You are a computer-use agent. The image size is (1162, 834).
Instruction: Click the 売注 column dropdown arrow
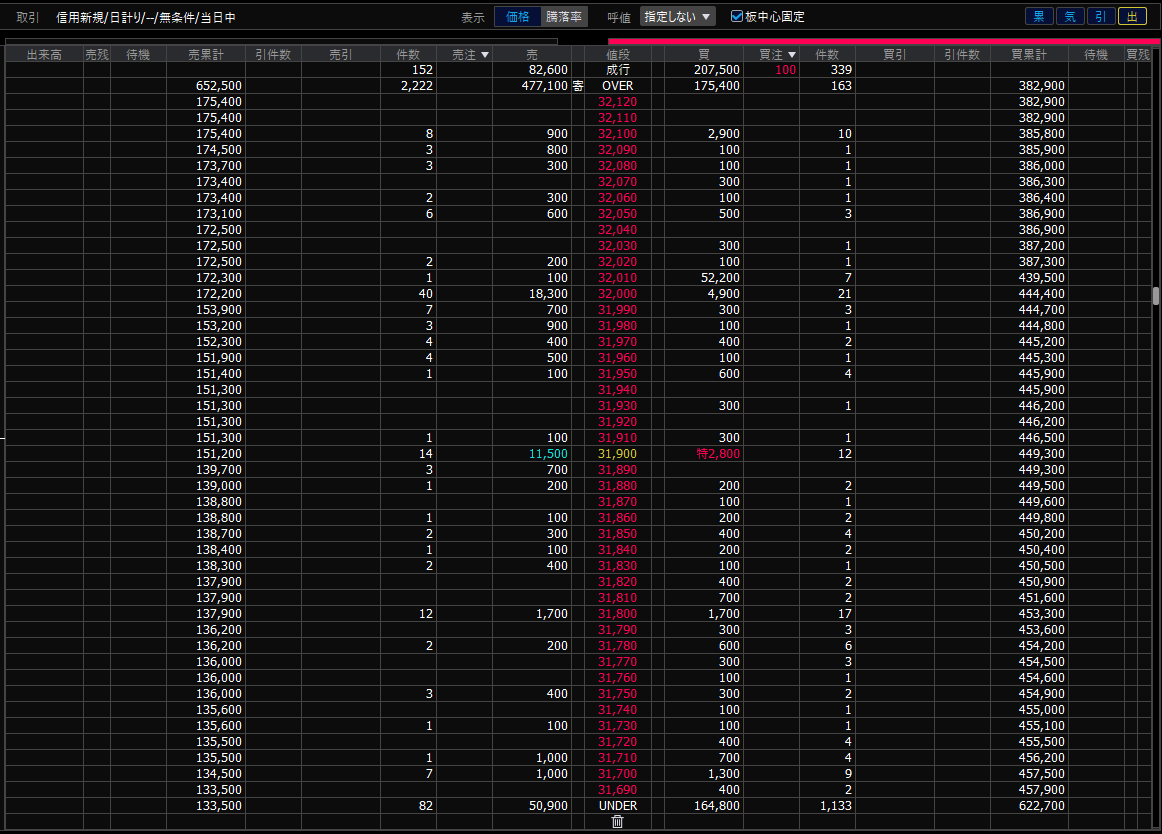point(485,55)
